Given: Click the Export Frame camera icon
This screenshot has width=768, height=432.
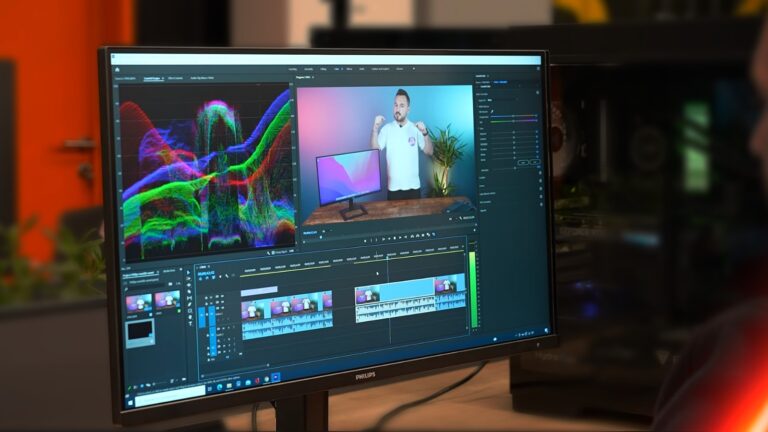Looking at the screenshot, I should click(423, 235).
